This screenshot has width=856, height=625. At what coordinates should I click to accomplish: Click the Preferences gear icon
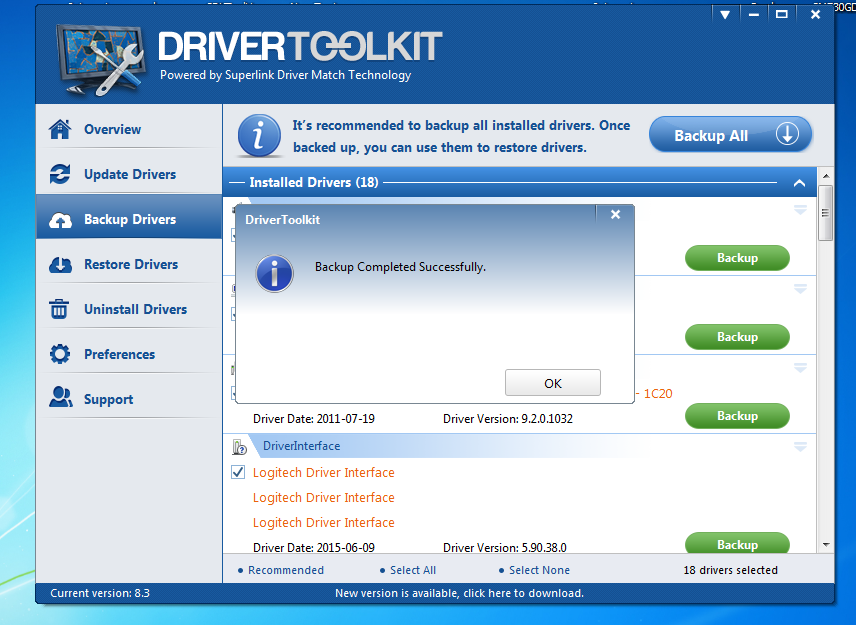pyautogui.click(x=60, y=354)
